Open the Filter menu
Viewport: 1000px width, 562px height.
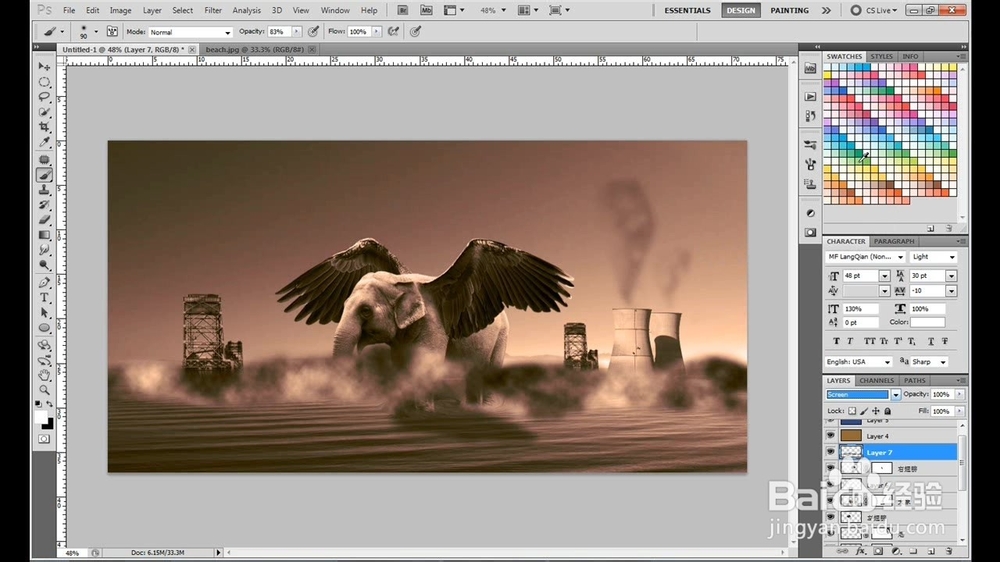click(x=213, y=10)
